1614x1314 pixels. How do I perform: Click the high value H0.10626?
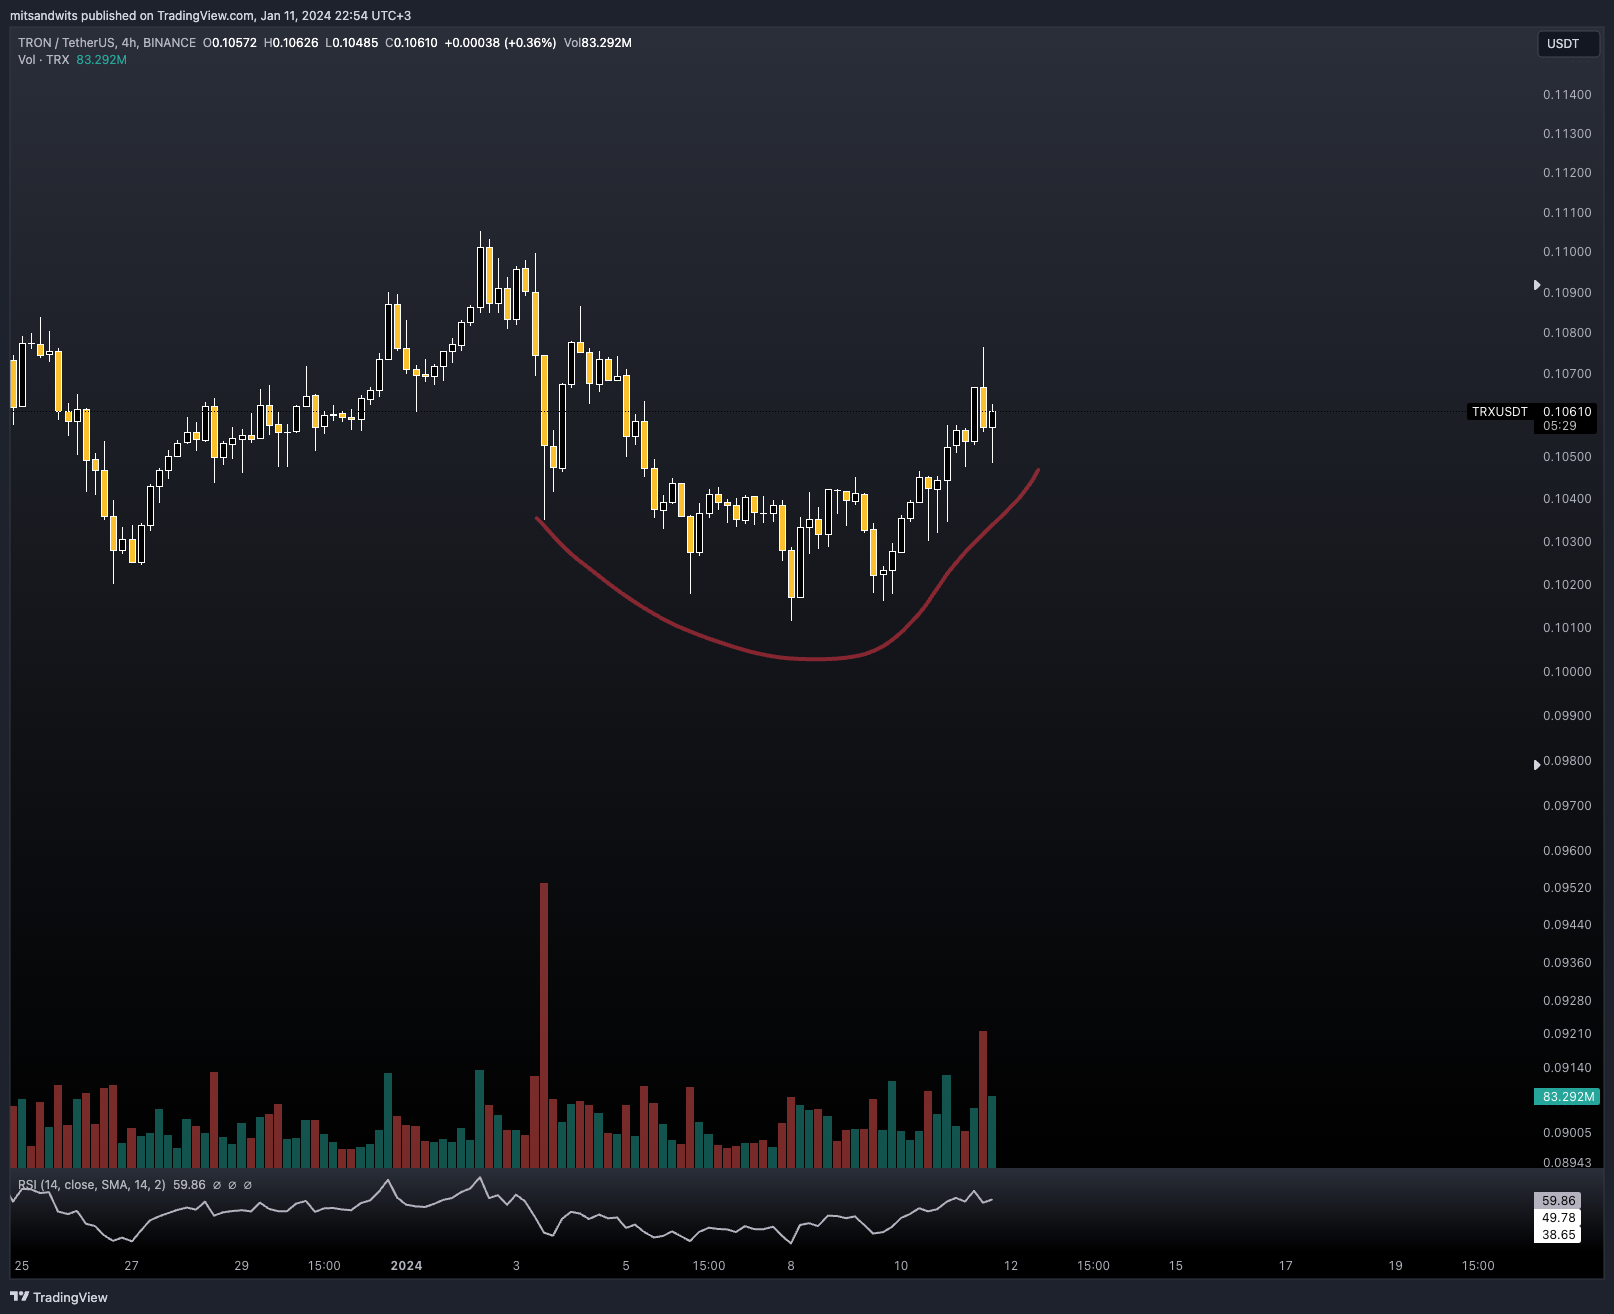tap(291, 43)
